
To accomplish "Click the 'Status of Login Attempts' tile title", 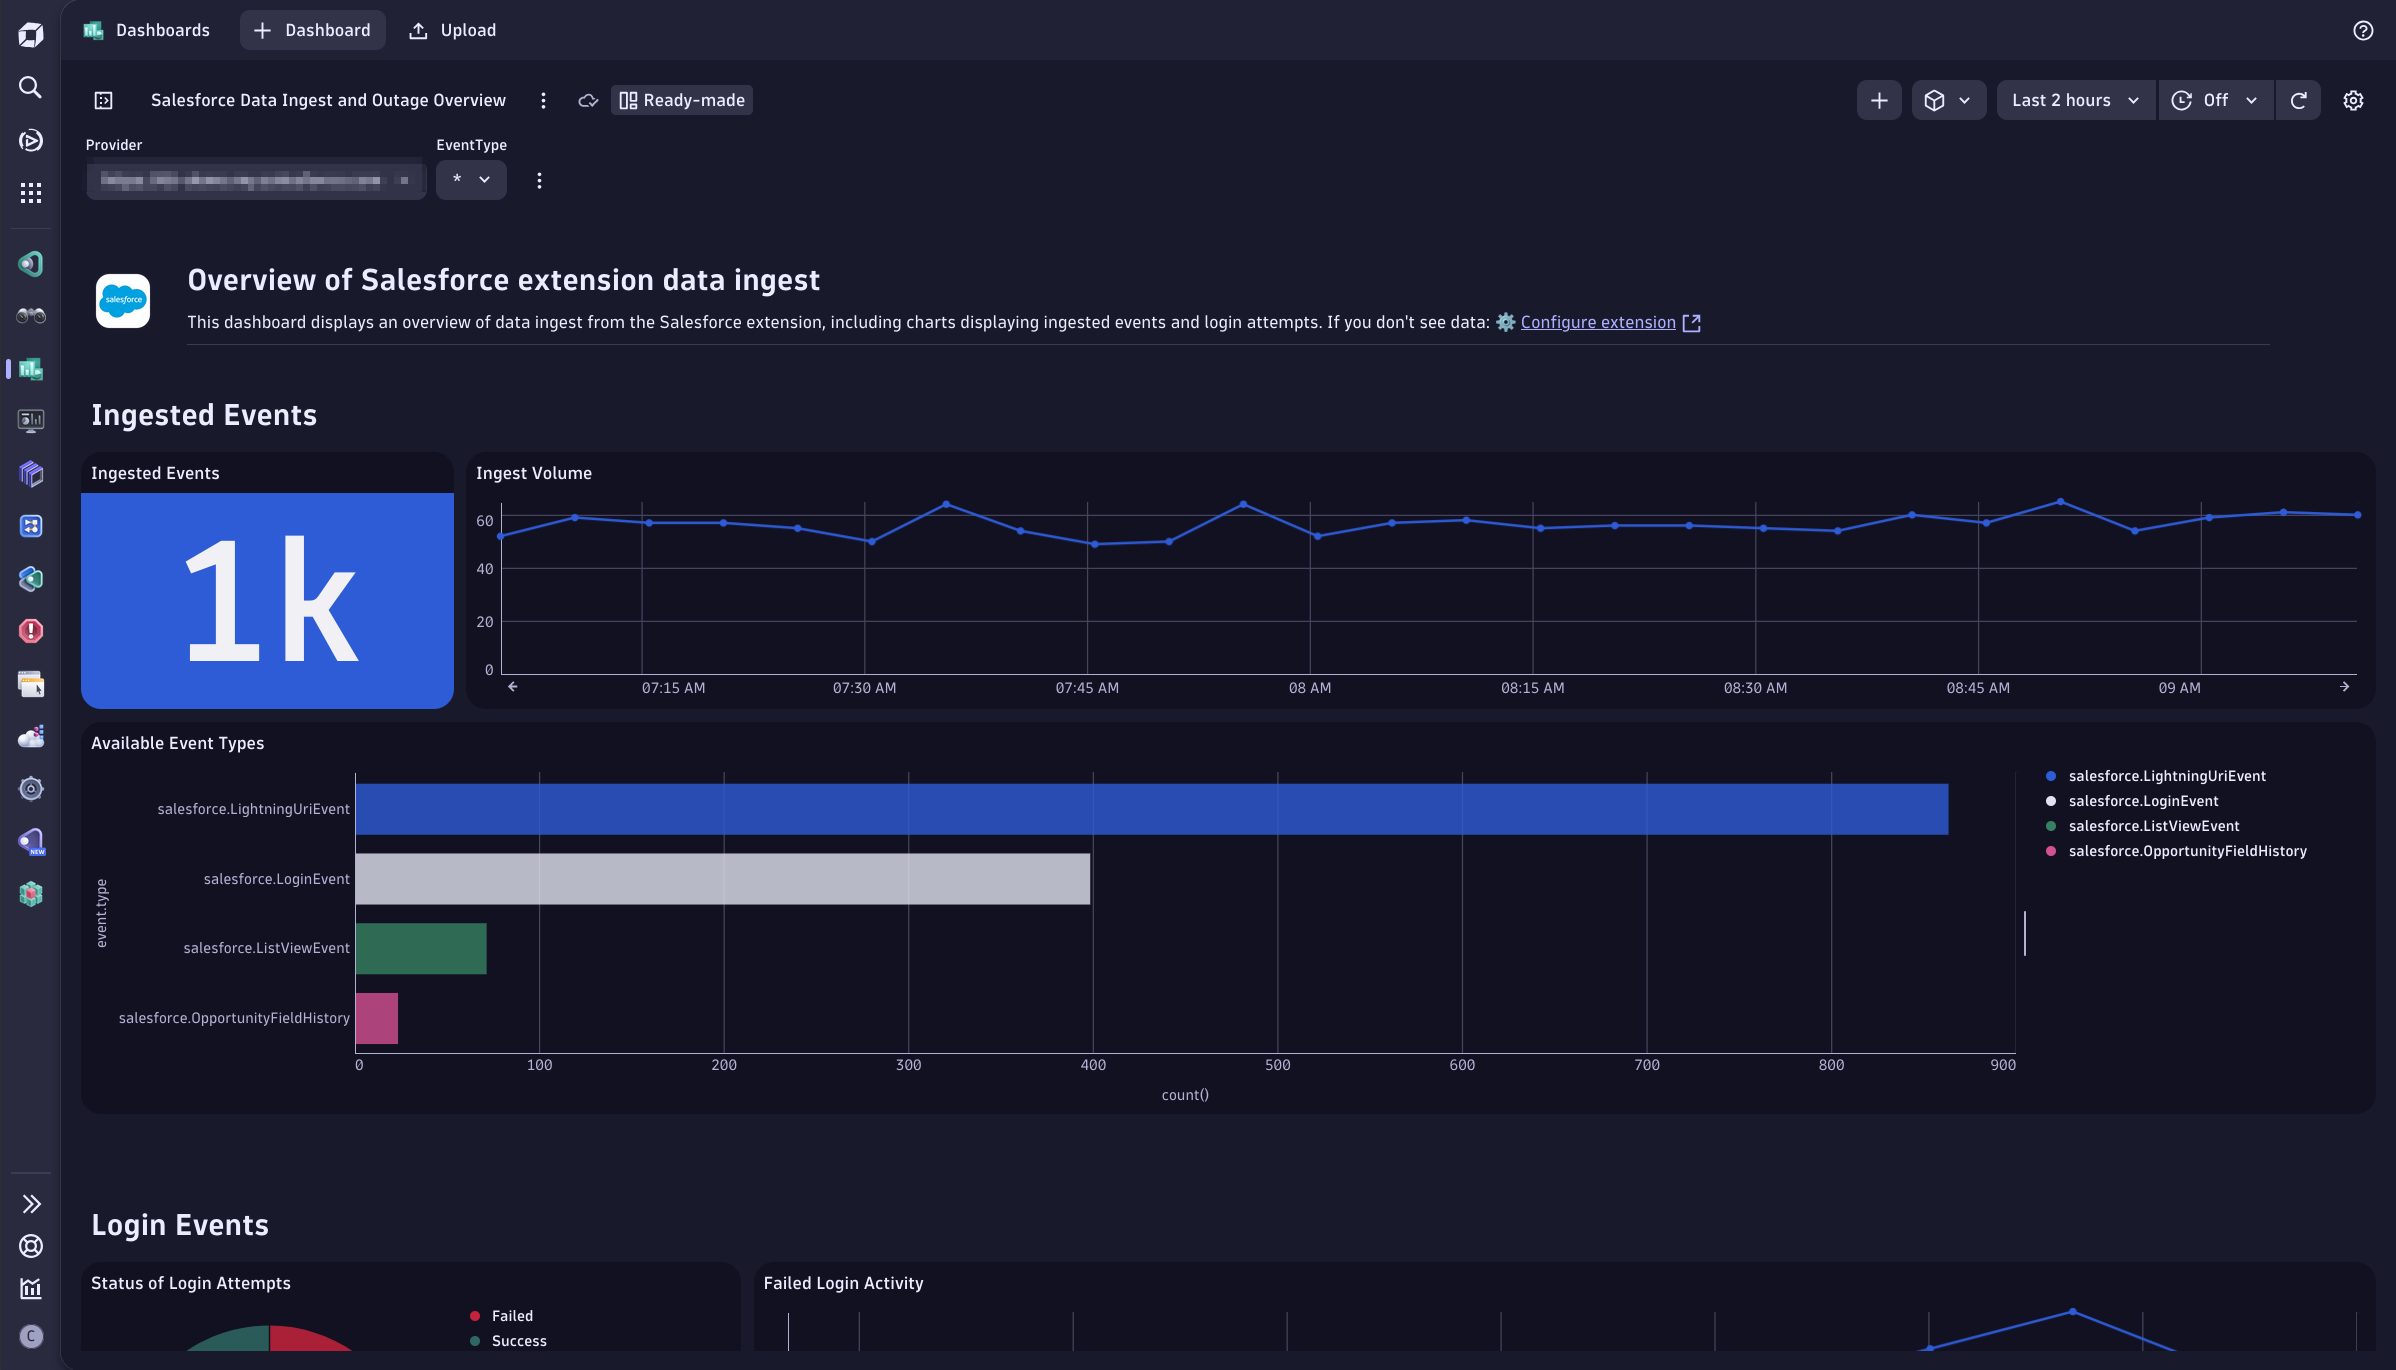I will (x=191, y=1283).
